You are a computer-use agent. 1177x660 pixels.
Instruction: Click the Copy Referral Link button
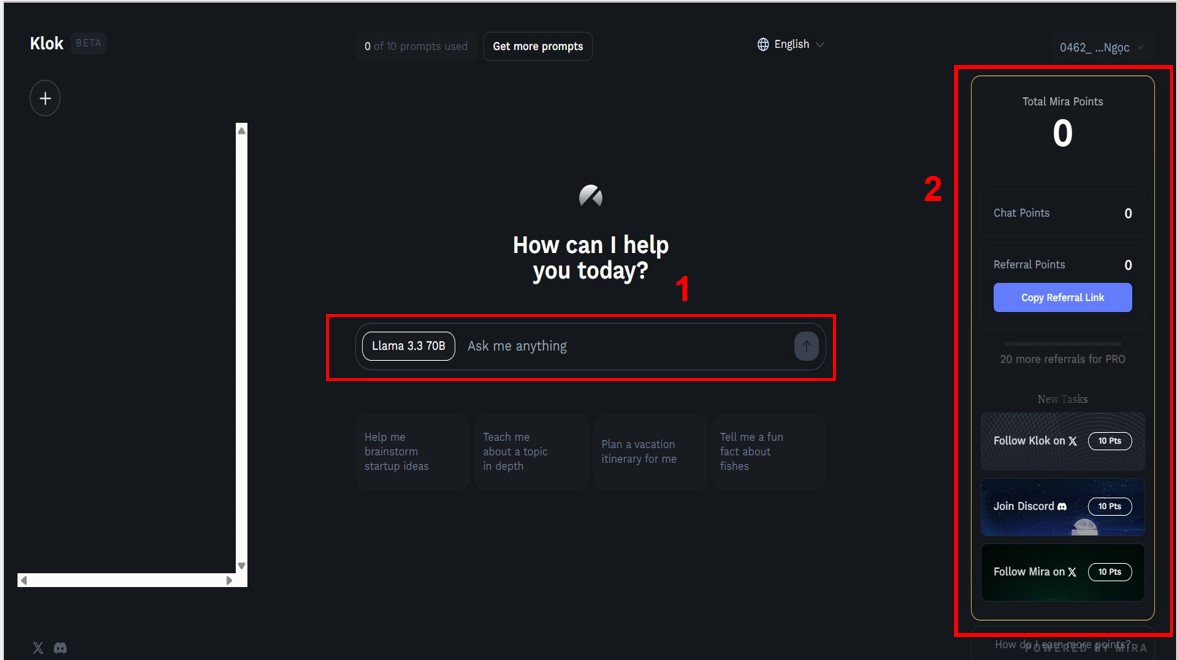(1062, 297)
